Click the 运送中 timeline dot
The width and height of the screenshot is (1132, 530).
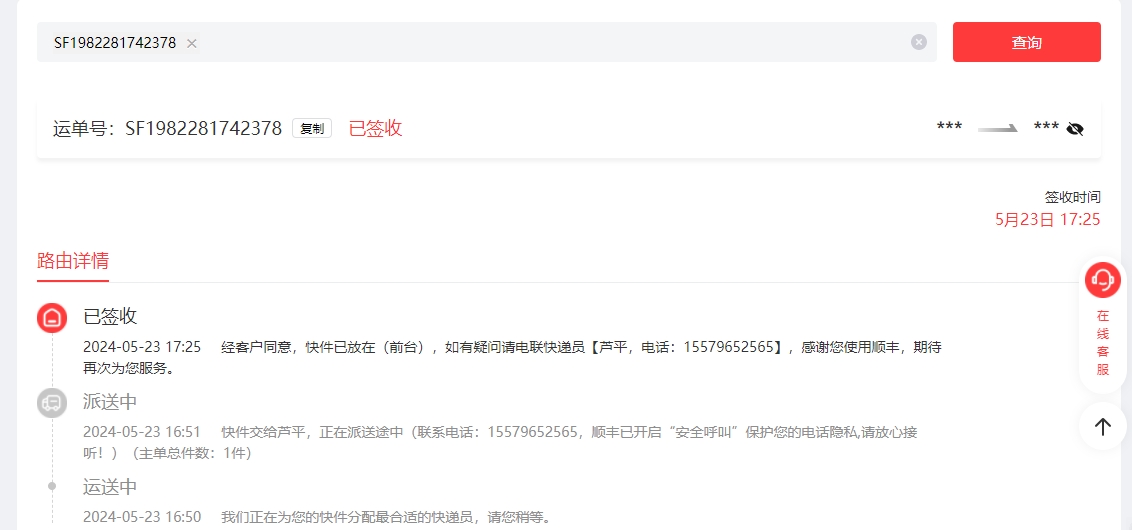coord(52,486)
